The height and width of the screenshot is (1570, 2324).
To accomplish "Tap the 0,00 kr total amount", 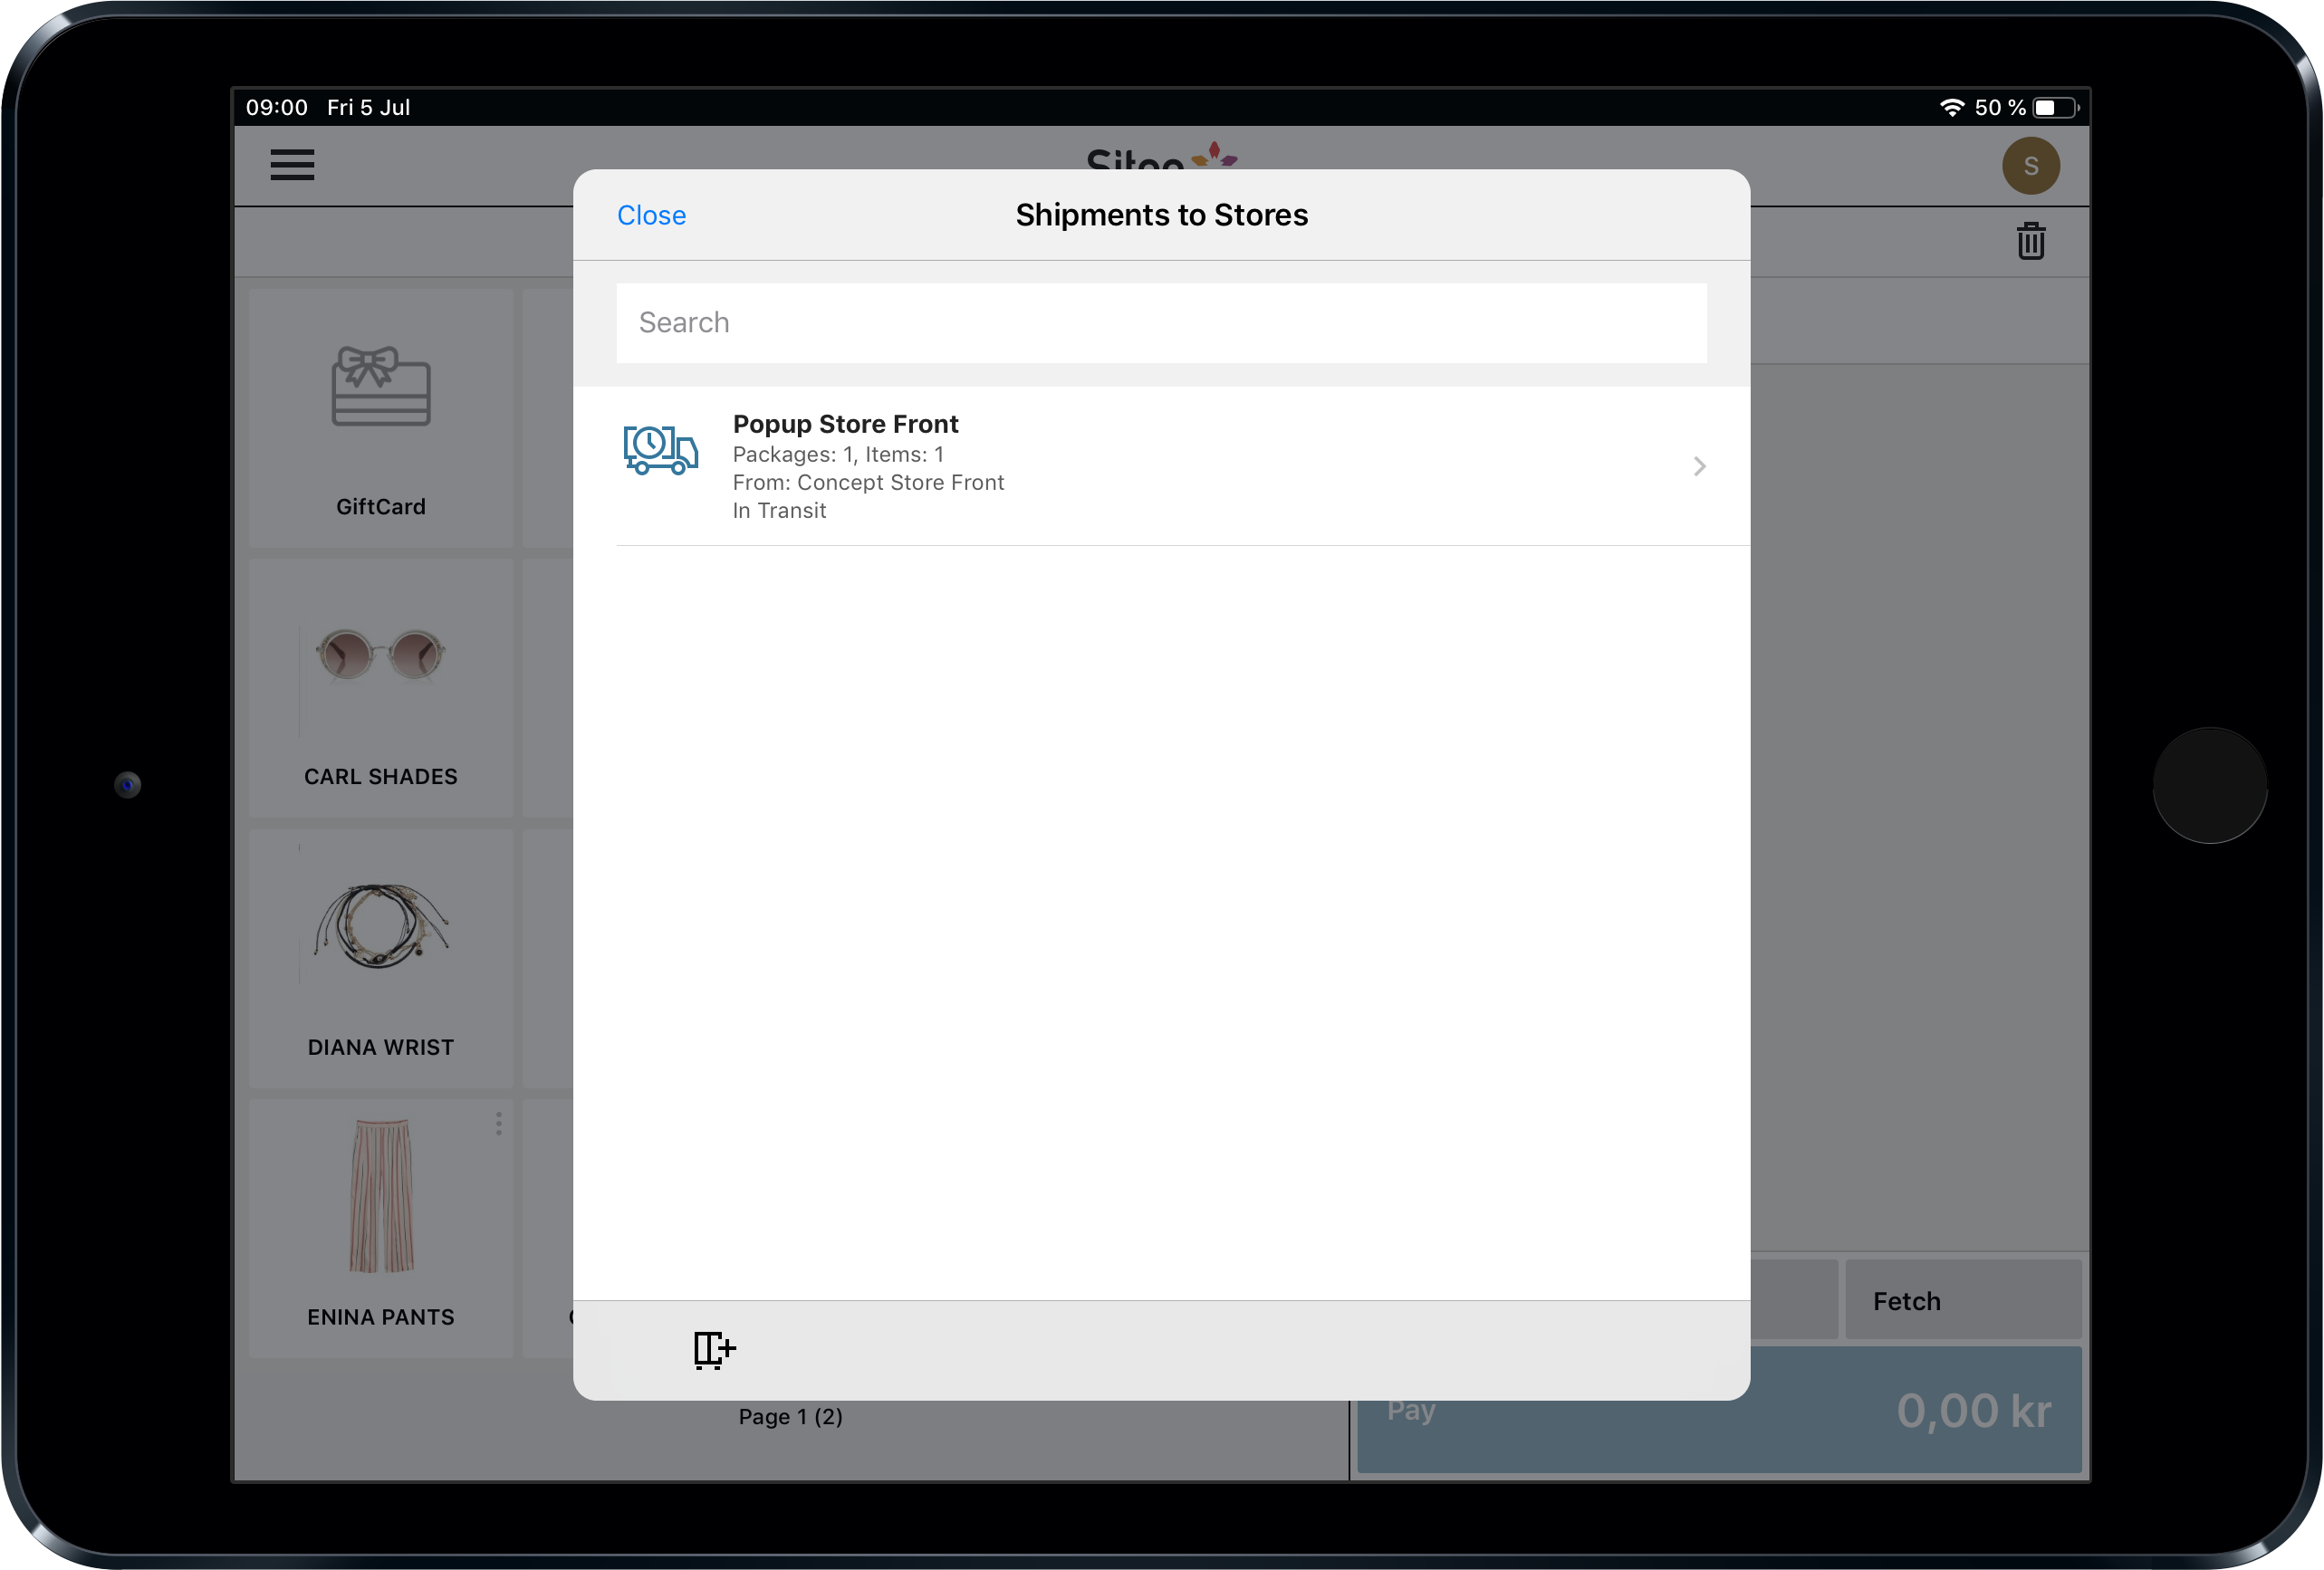I will pyautogui.click(x=1973, y=1411).
